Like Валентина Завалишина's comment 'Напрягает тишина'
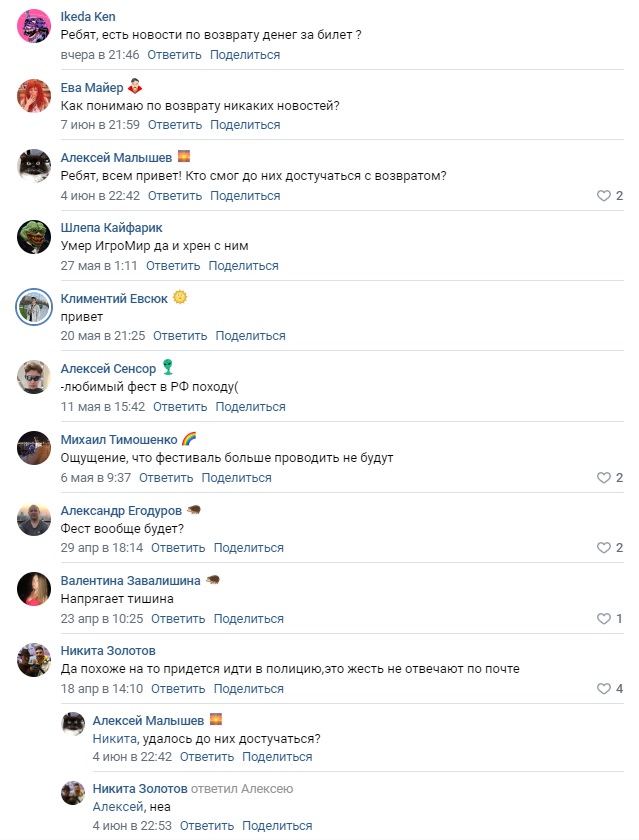This screenshot has width=639, height=840. click(x=604, y=619)
